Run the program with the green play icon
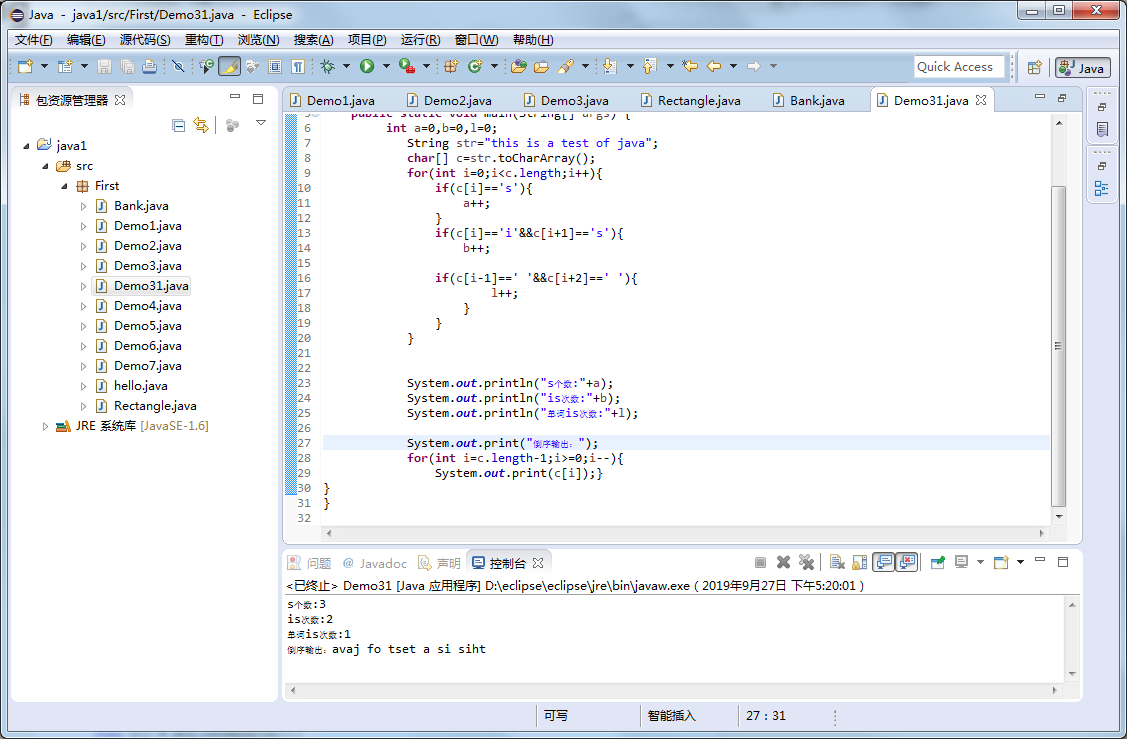 pyautogui.click(x=367, y=67)
